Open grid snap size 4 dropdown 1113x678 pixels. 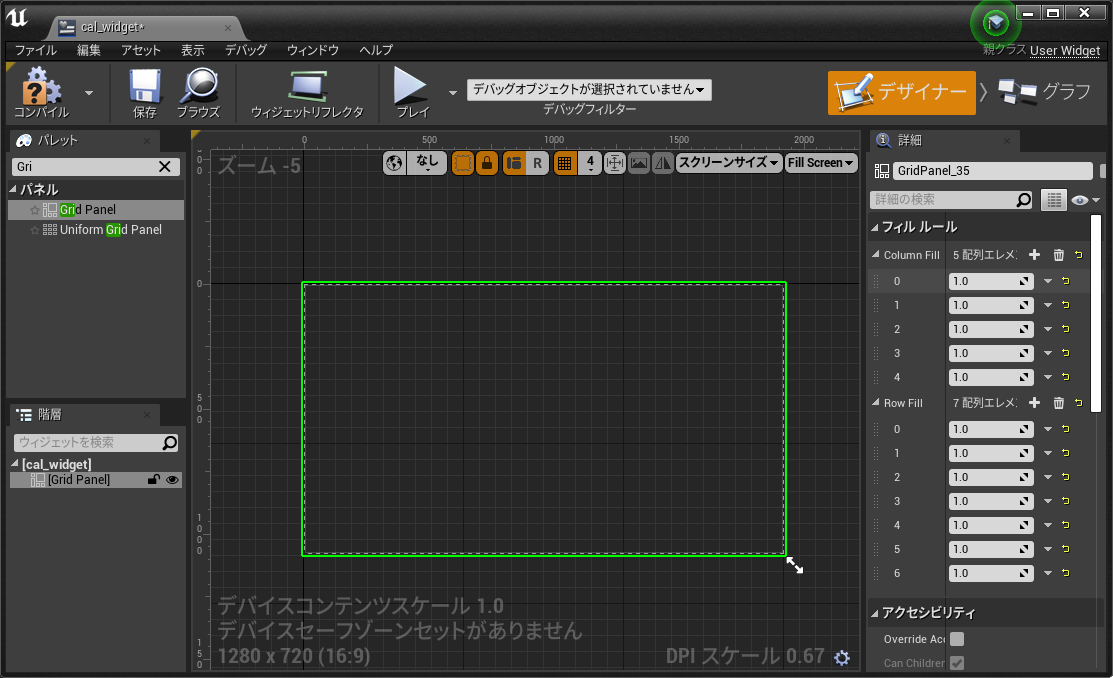(x=590, y=163)
